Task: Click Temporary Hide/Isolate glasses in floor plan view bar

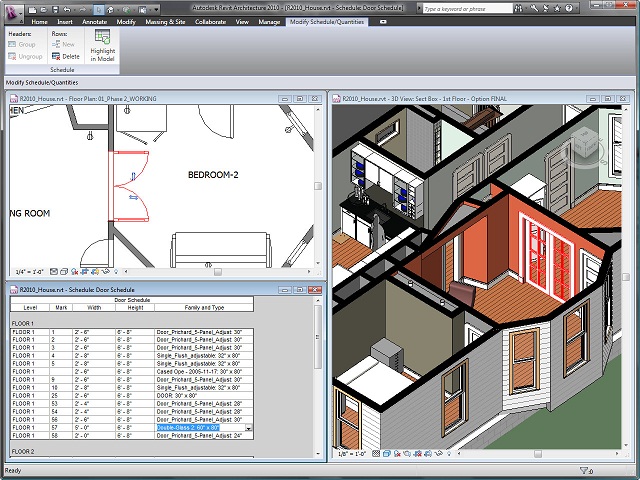Action: coord(106,271)
